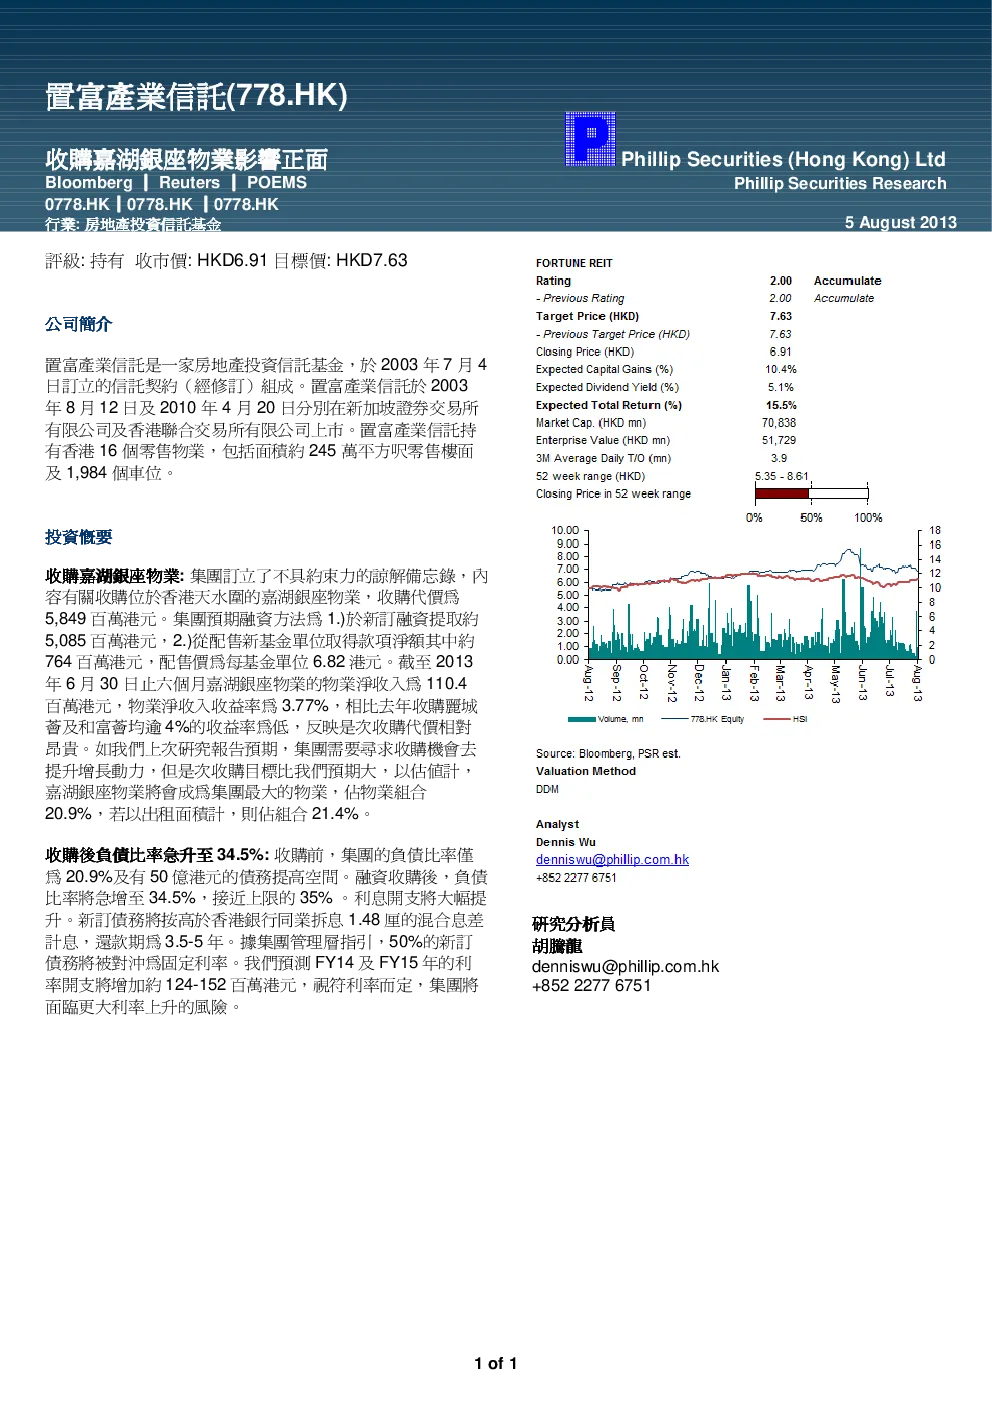Click 'Phillip Securities Research' text
992x1403 pixels.
[x=840, y=183]
